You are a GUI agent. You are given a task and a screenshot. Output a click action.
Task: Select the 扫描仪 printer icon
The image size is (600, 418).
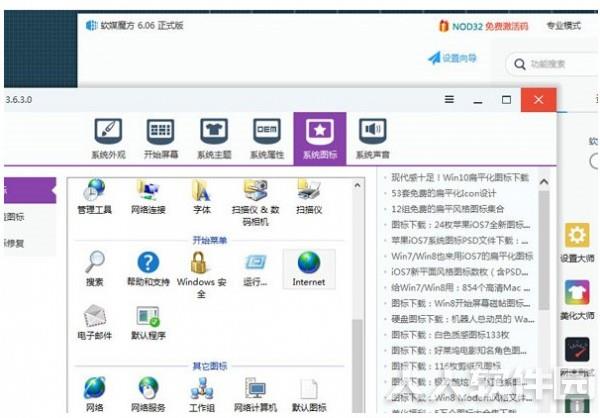tap(309, 196)
